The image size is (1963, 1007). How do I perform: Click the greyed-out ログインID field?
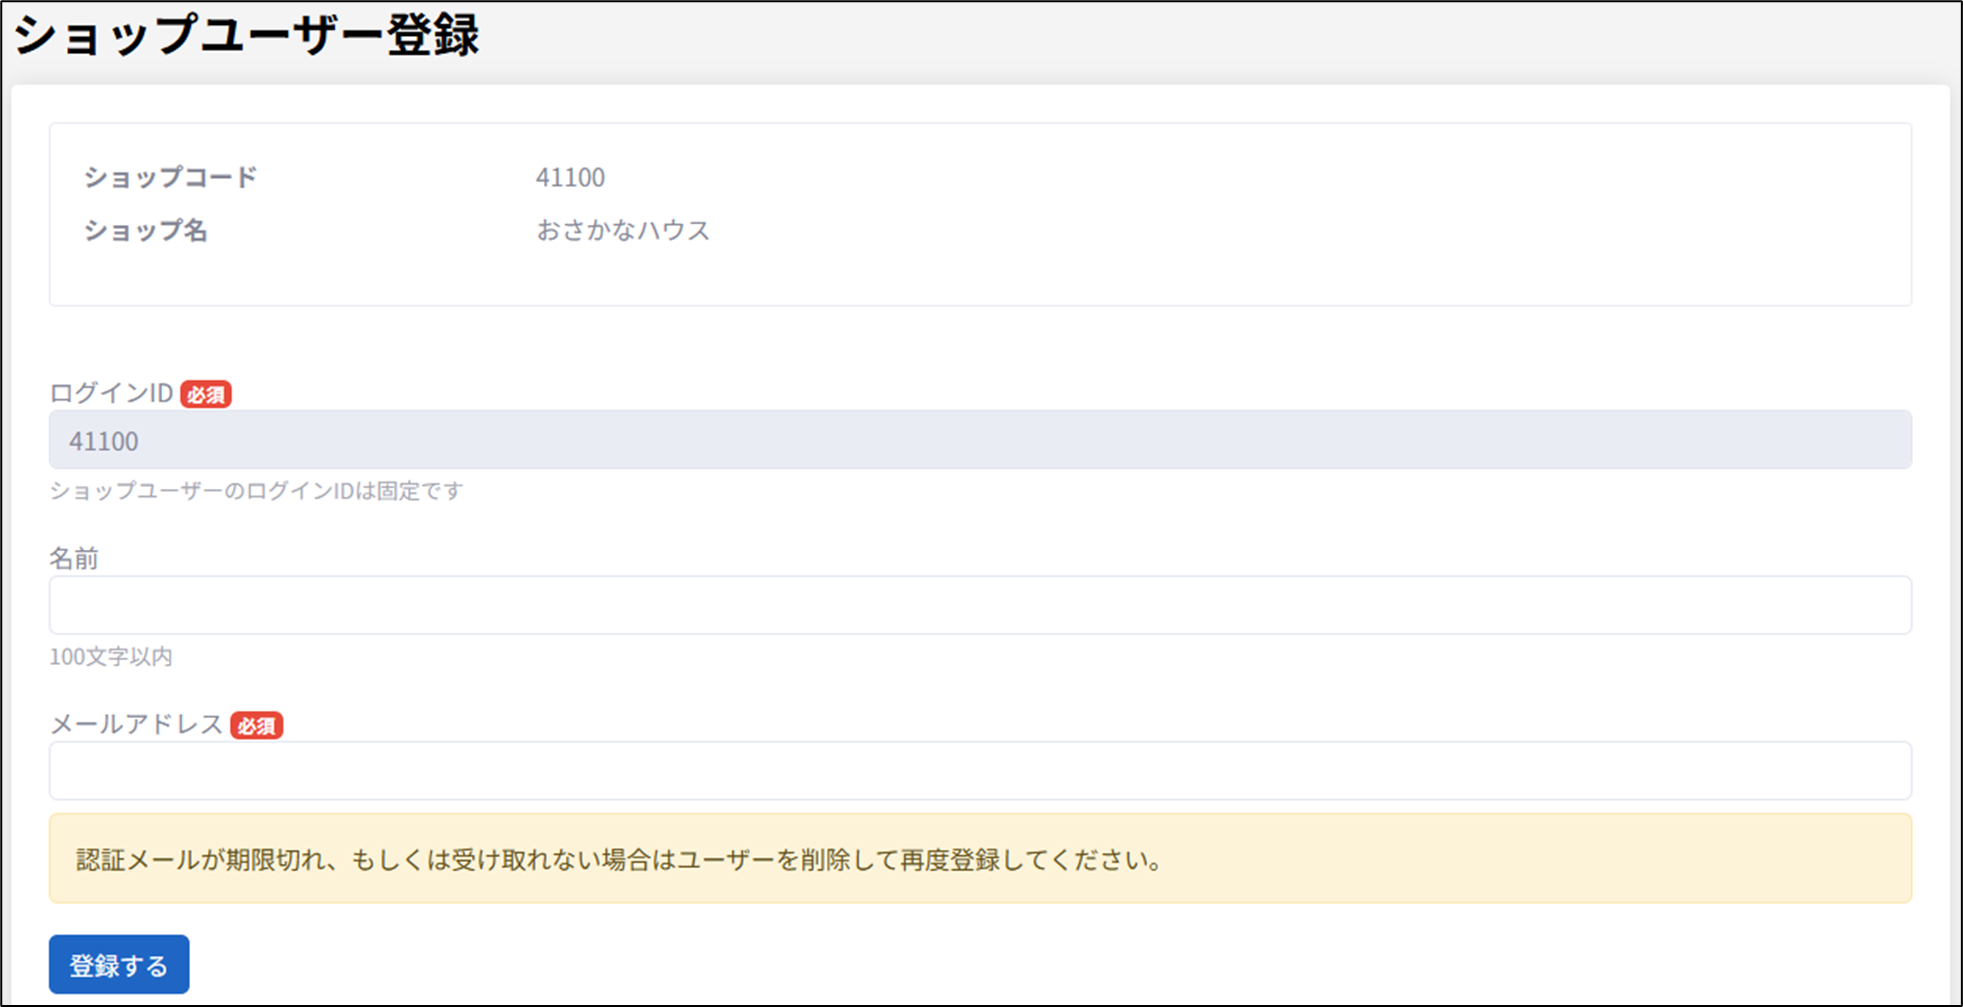pos(980,440)
